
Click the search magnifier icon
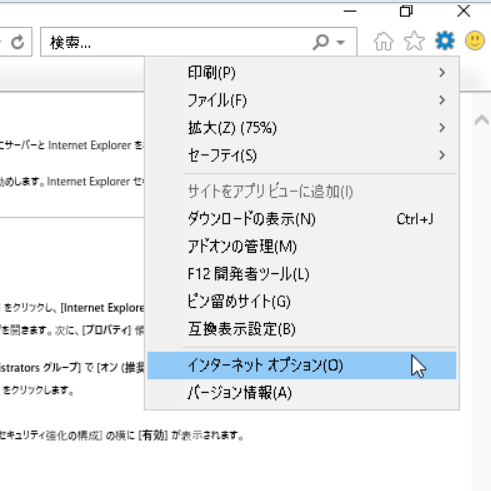tap(321, 42)
